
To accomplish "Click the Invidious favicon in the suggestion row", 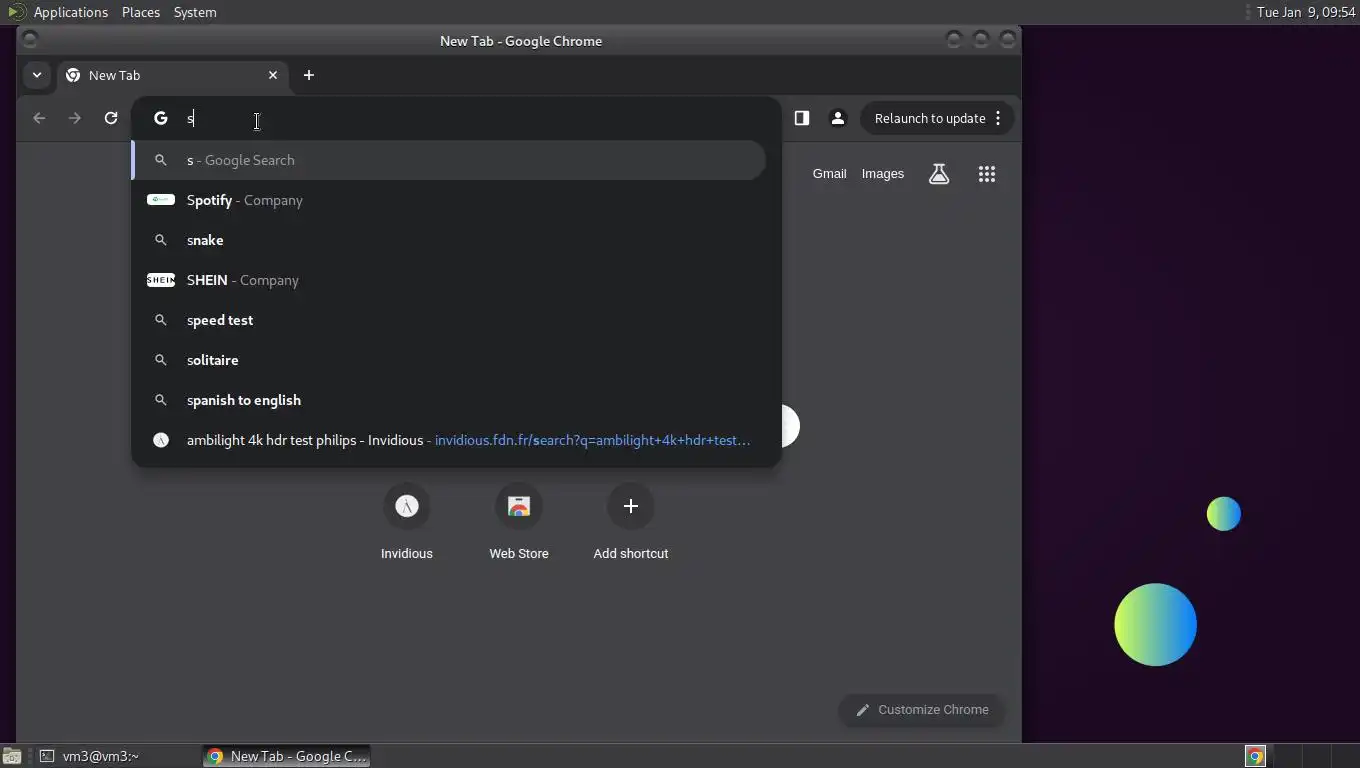I will coord(160,440).
